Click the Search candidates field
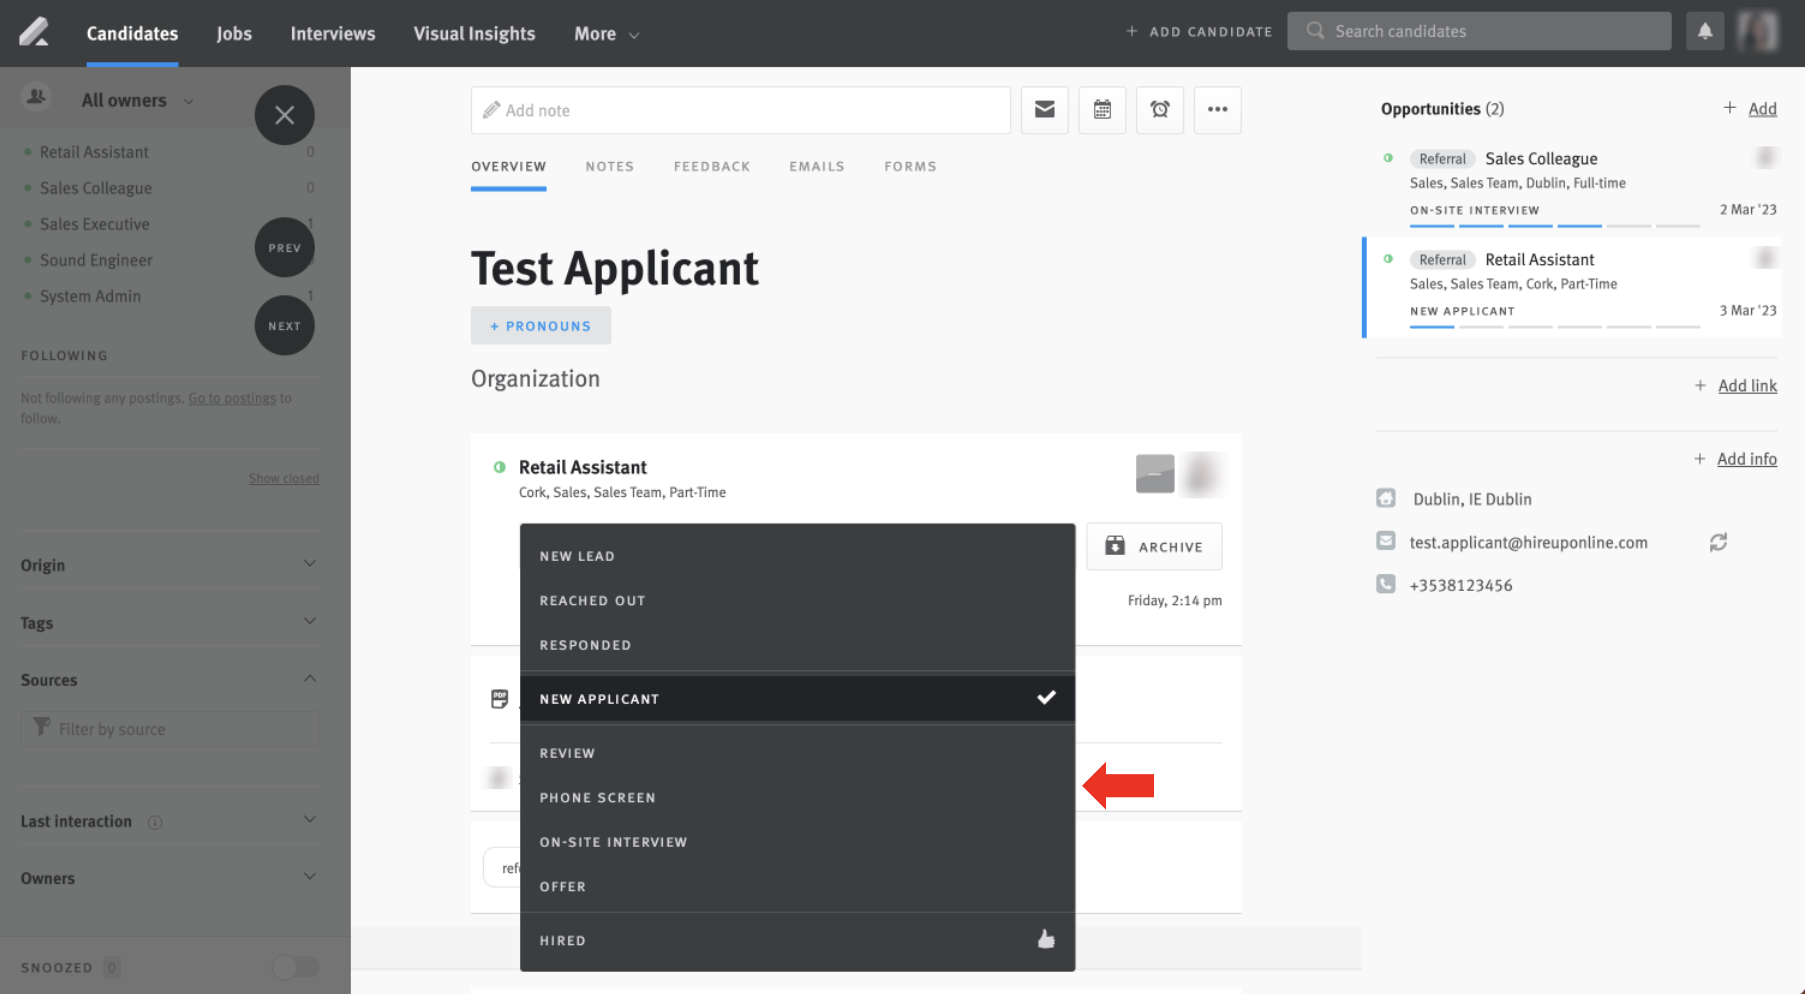The image size is (1808, 994). (x=1480, y=32)
